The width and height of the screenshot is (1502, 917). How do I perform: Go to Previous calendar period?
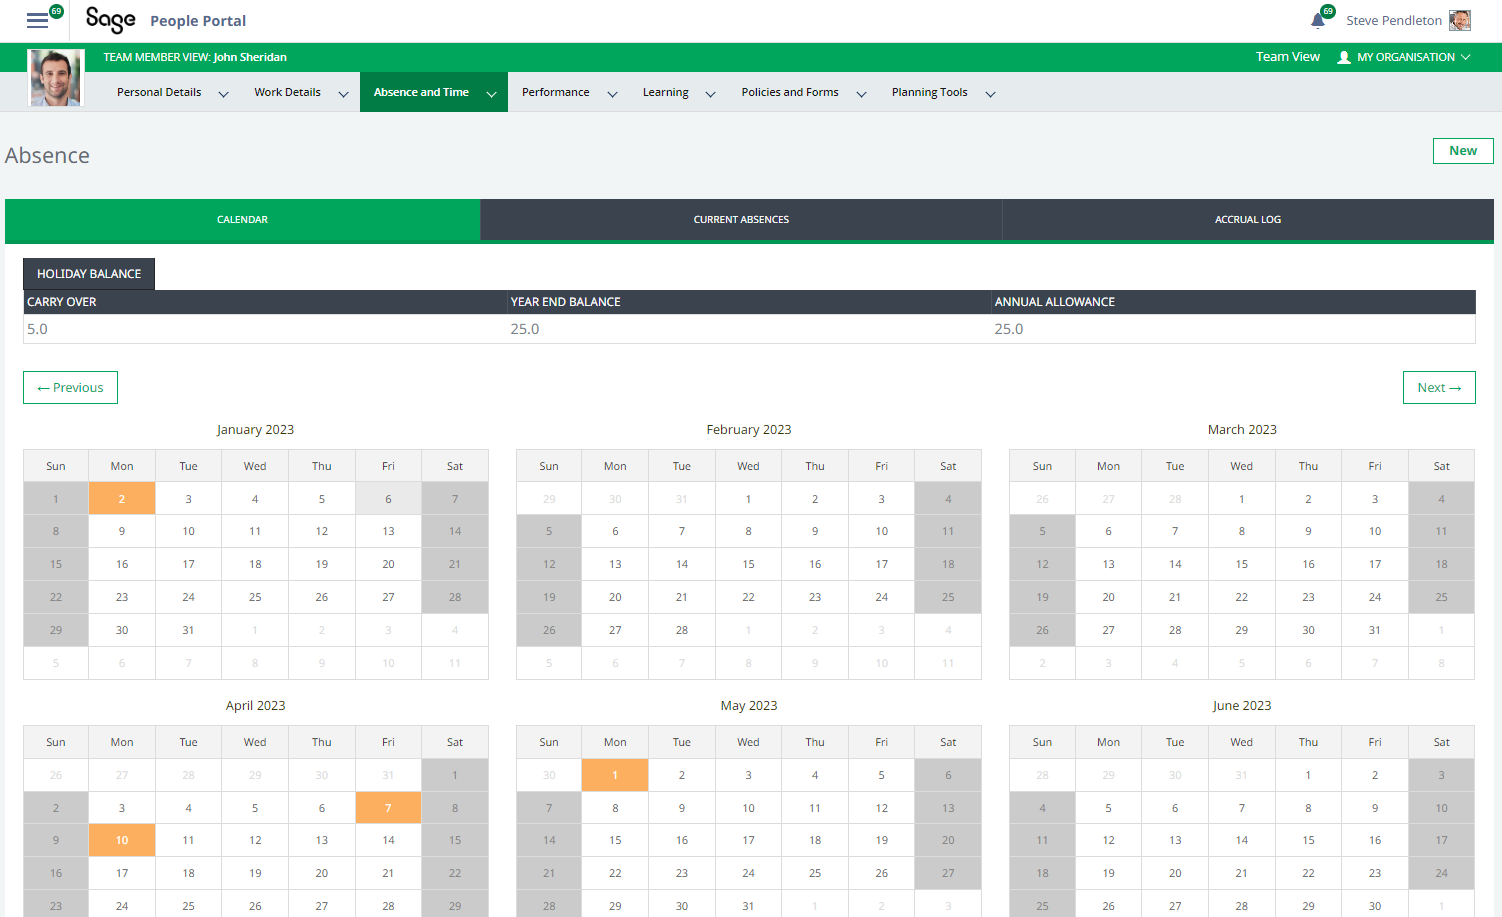70,388
